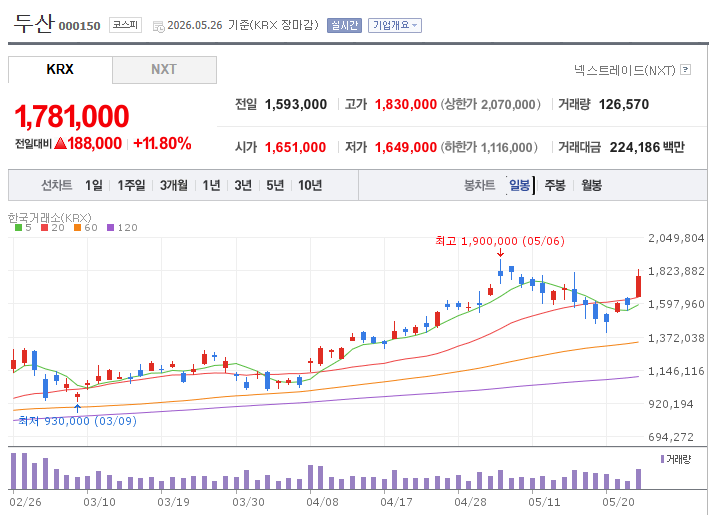Click the 거래대금 value 224,186 백만
709x515 pixels.
coord(647,147)
